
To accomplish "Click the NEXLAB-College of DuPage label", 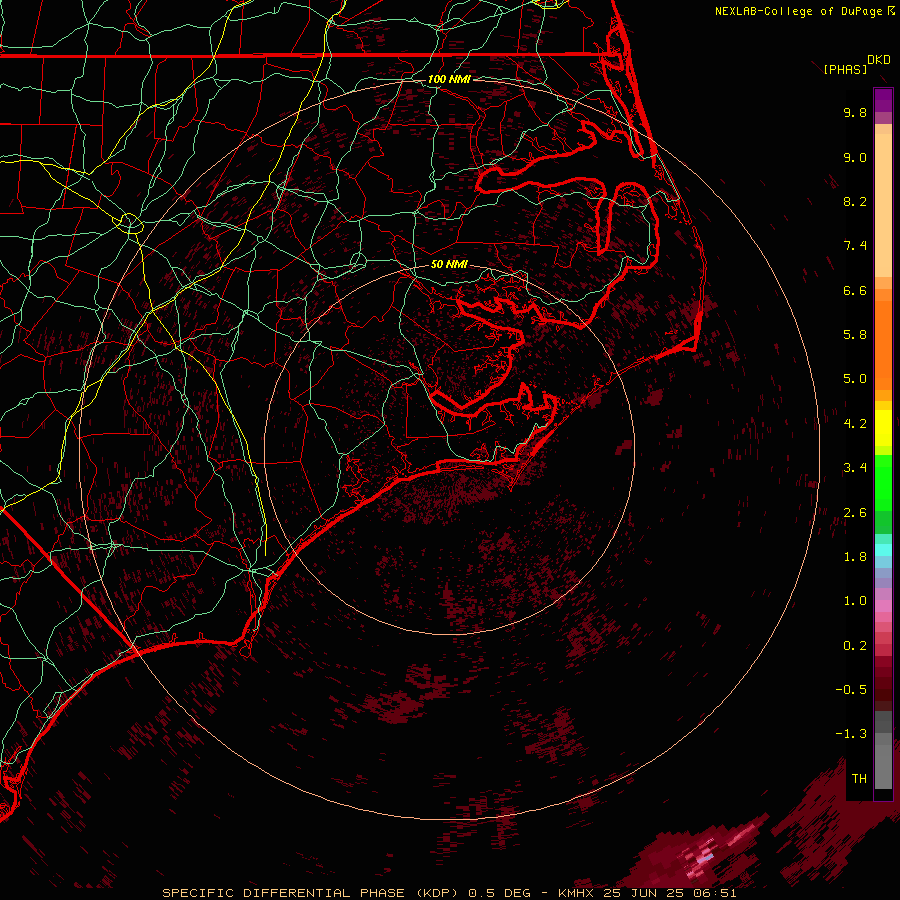I will tap(798, 11).
